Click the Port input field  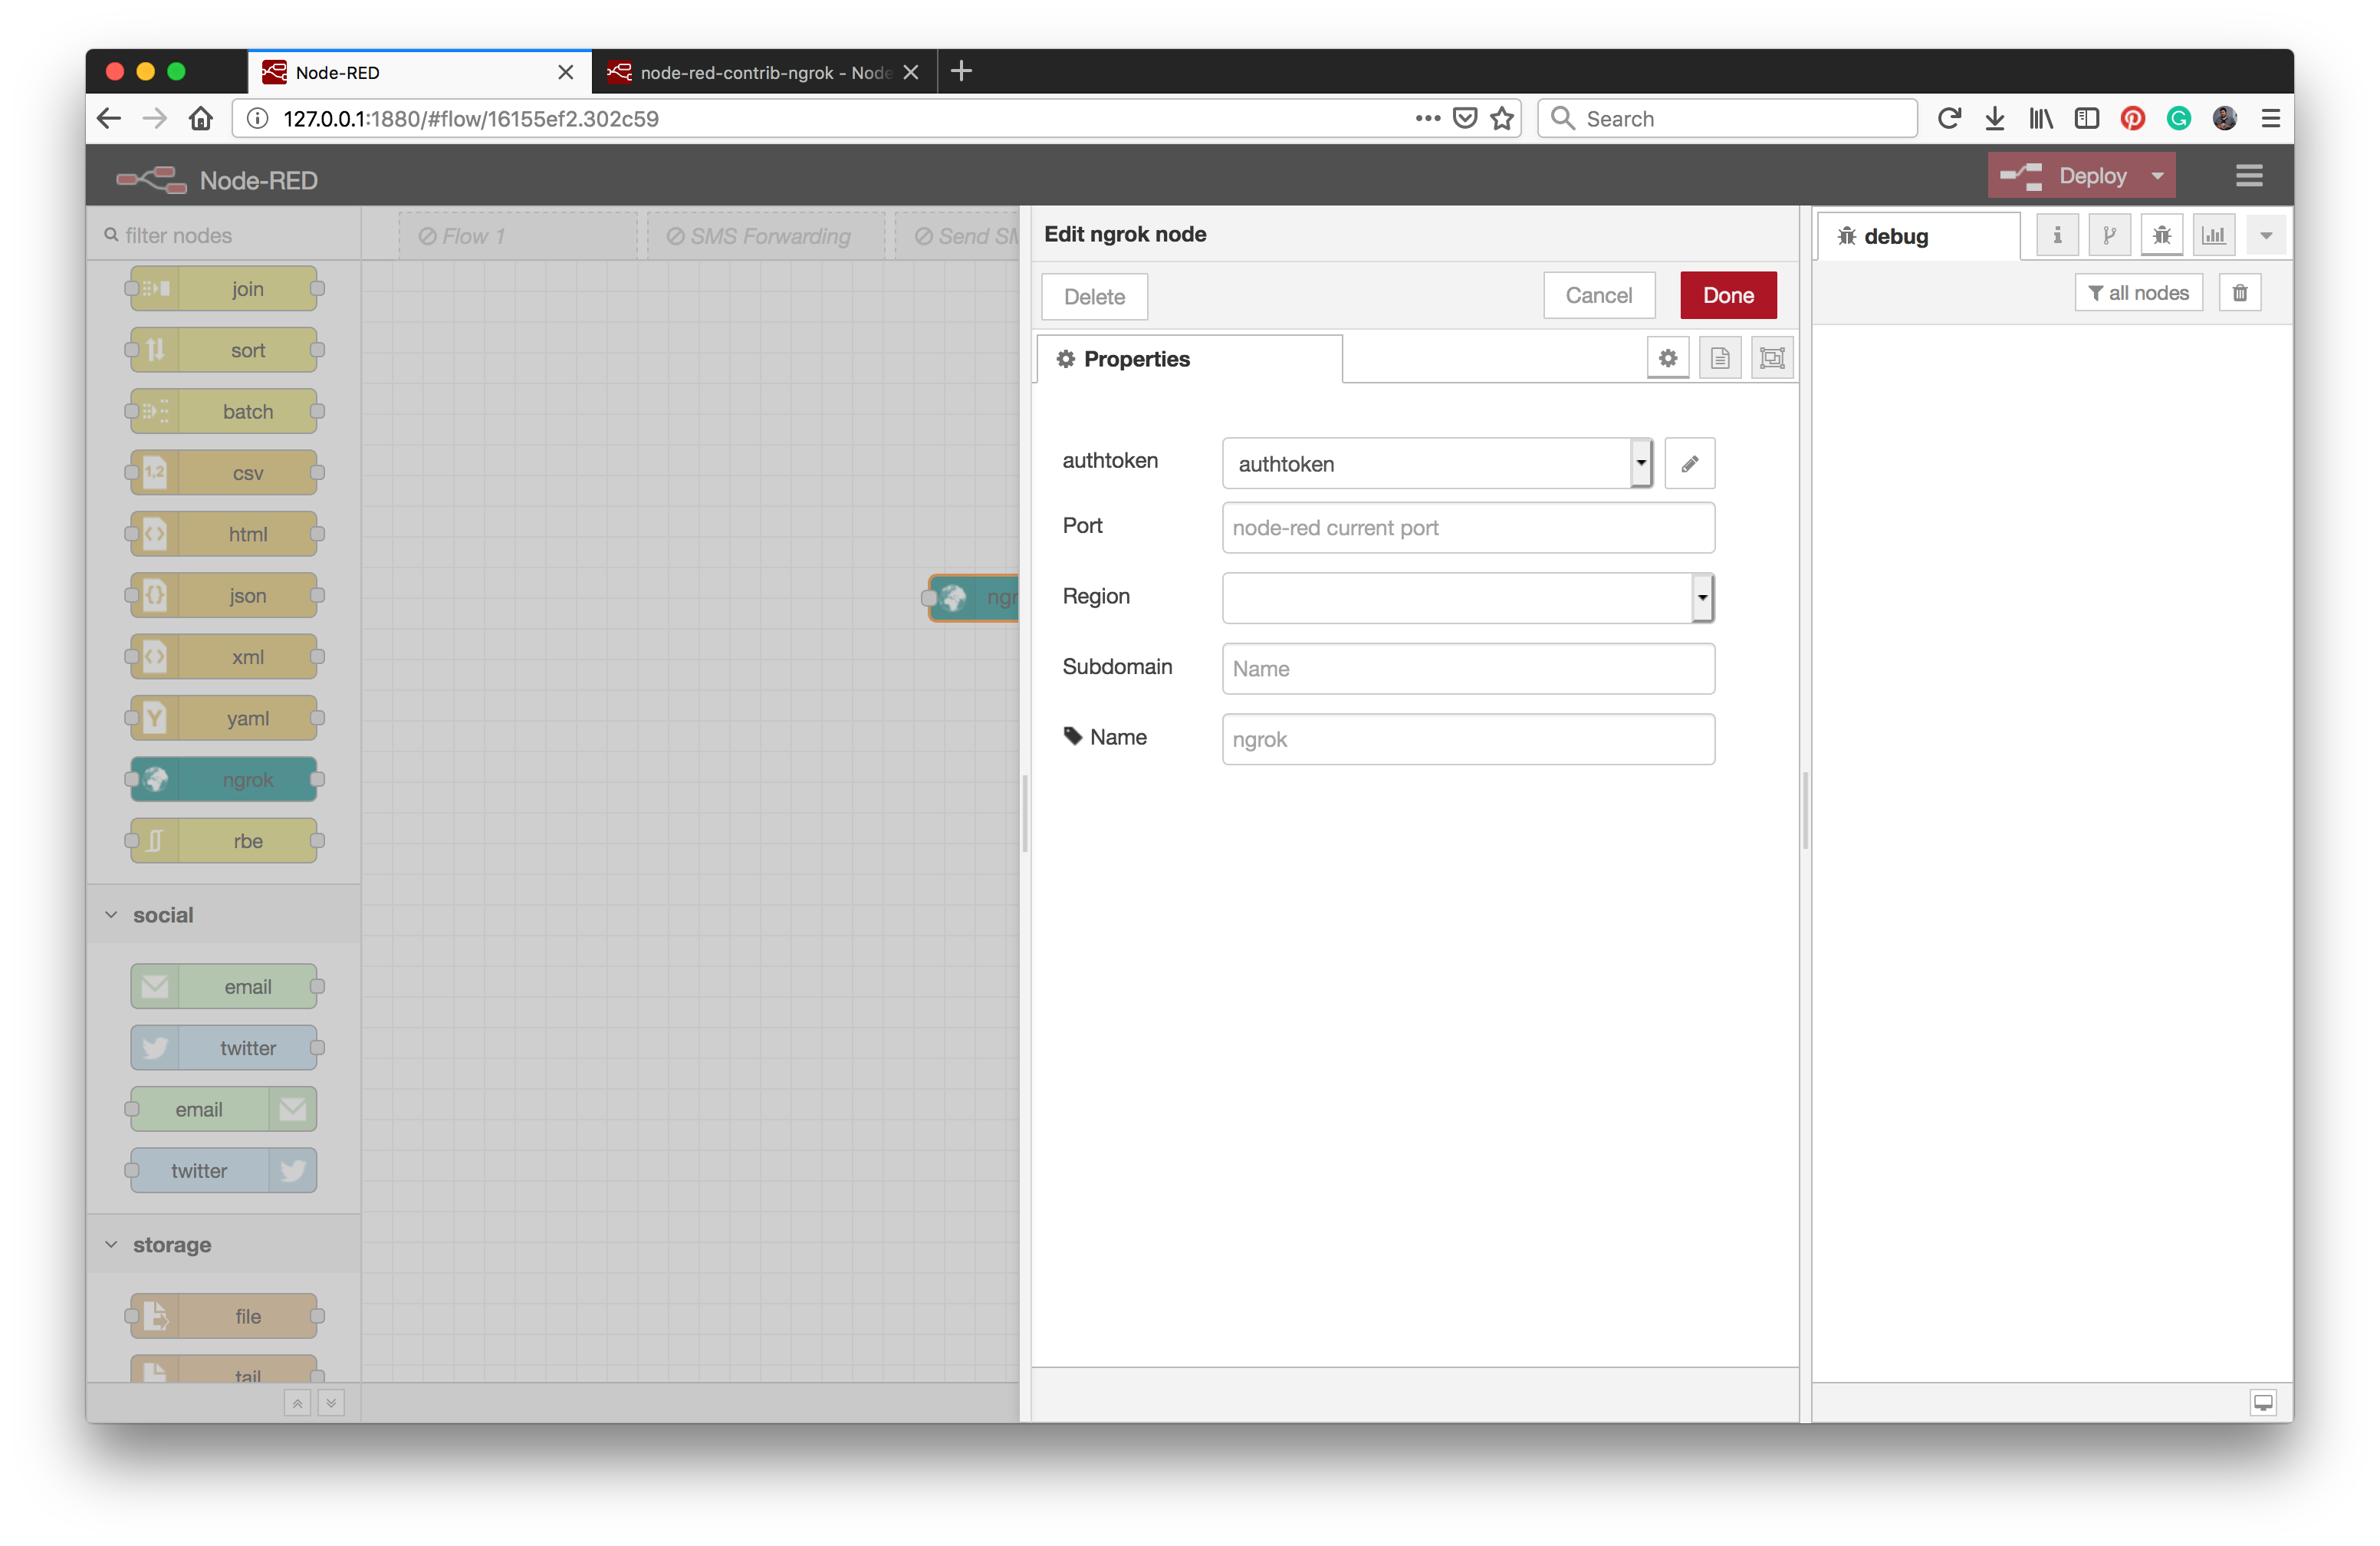(1468, 527)
